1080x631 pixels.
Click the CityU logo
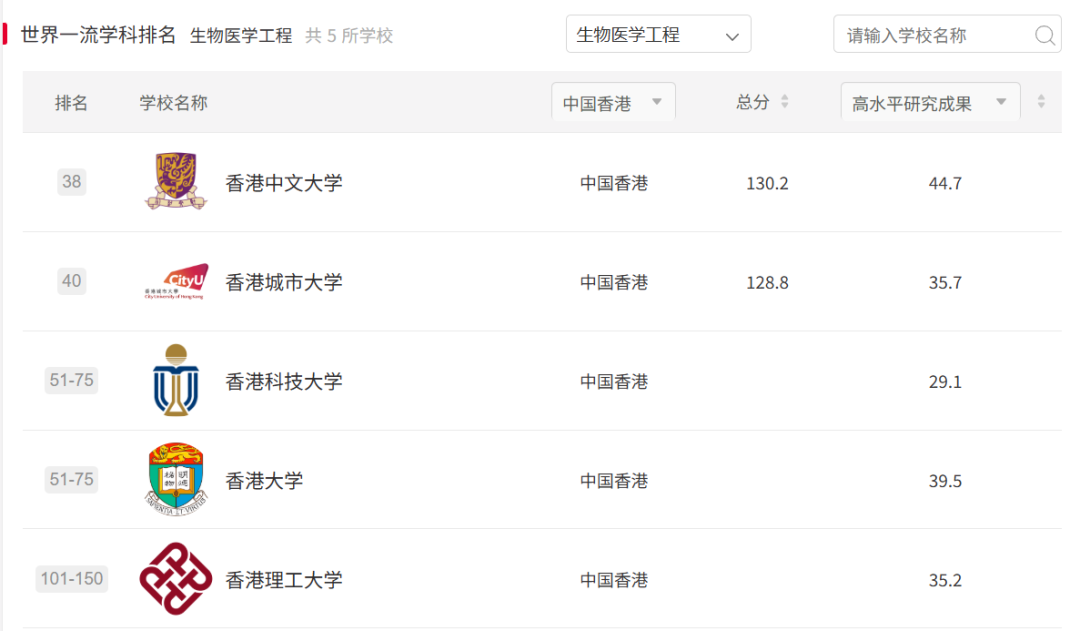(x=176, y=282)
